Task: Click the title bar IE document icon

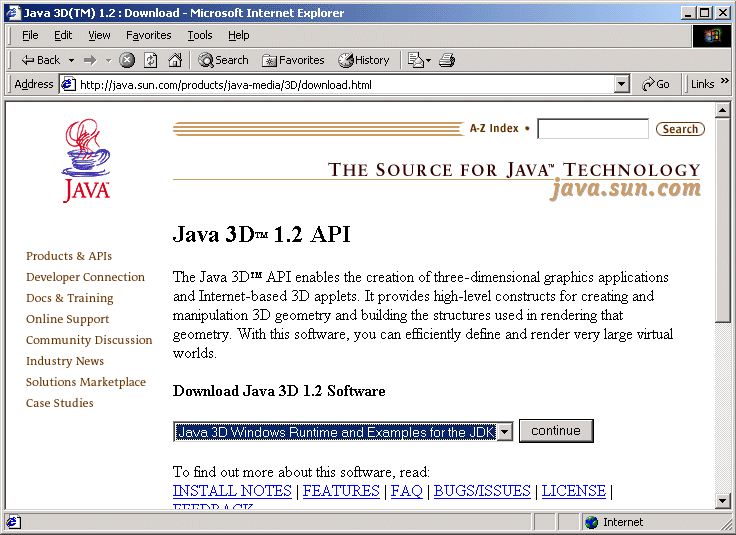Action: 13,13
